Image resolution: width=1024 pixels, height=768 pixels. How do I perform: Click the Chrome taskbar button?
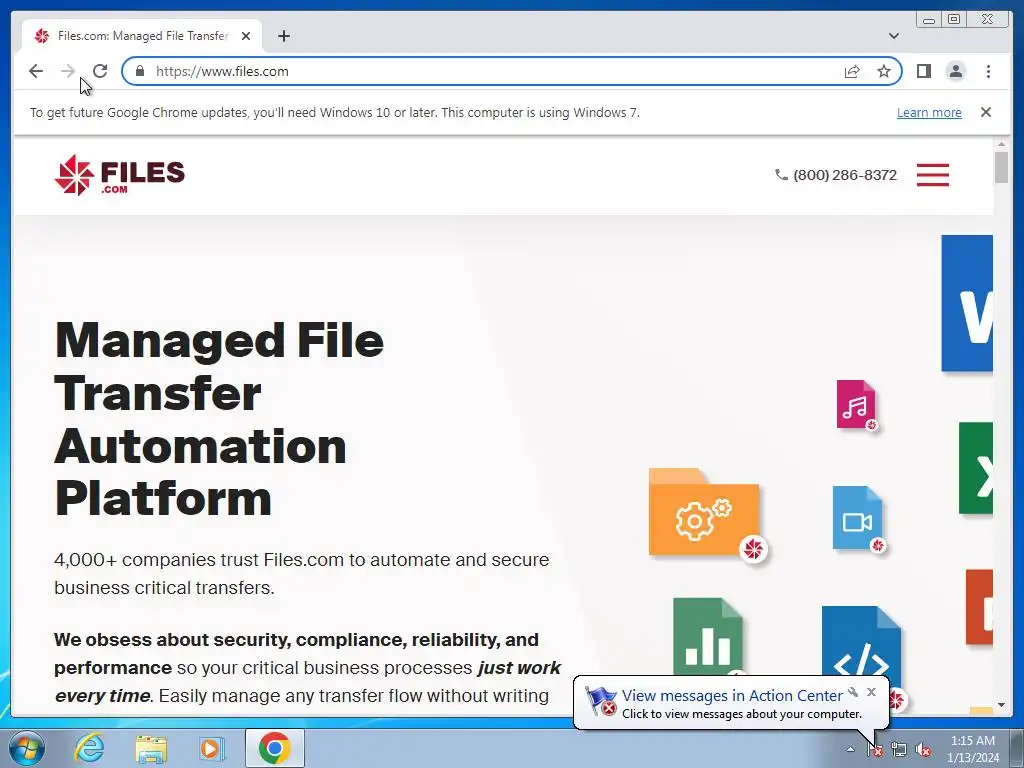[x=274, y=748]
